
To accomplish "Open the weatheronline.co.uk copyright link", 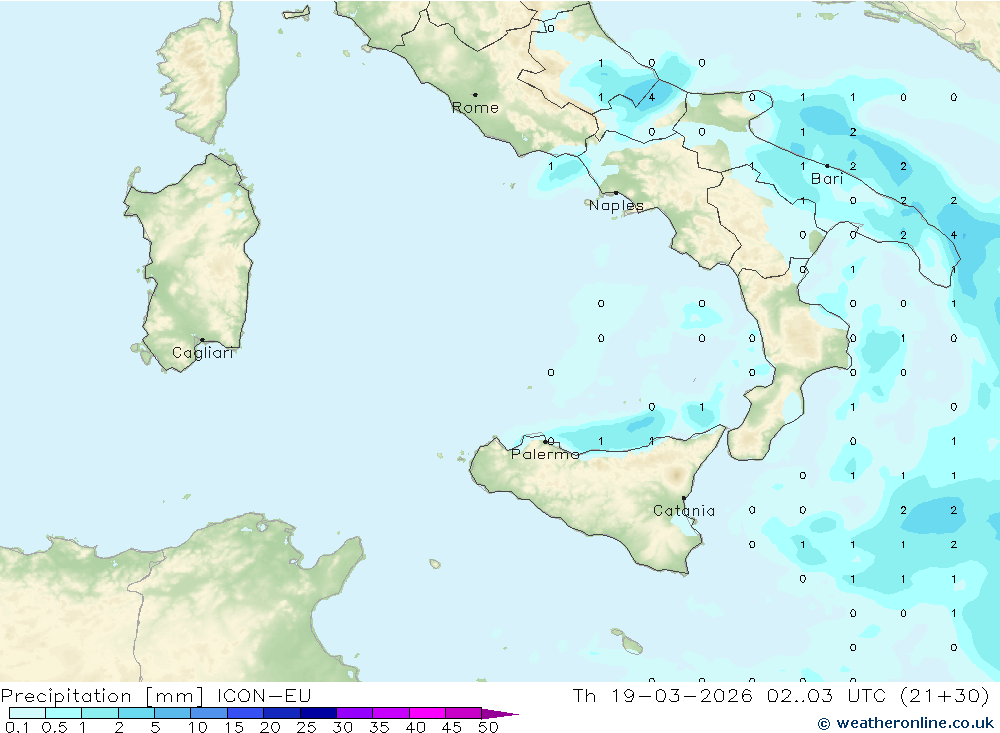I will click(906, 723).
